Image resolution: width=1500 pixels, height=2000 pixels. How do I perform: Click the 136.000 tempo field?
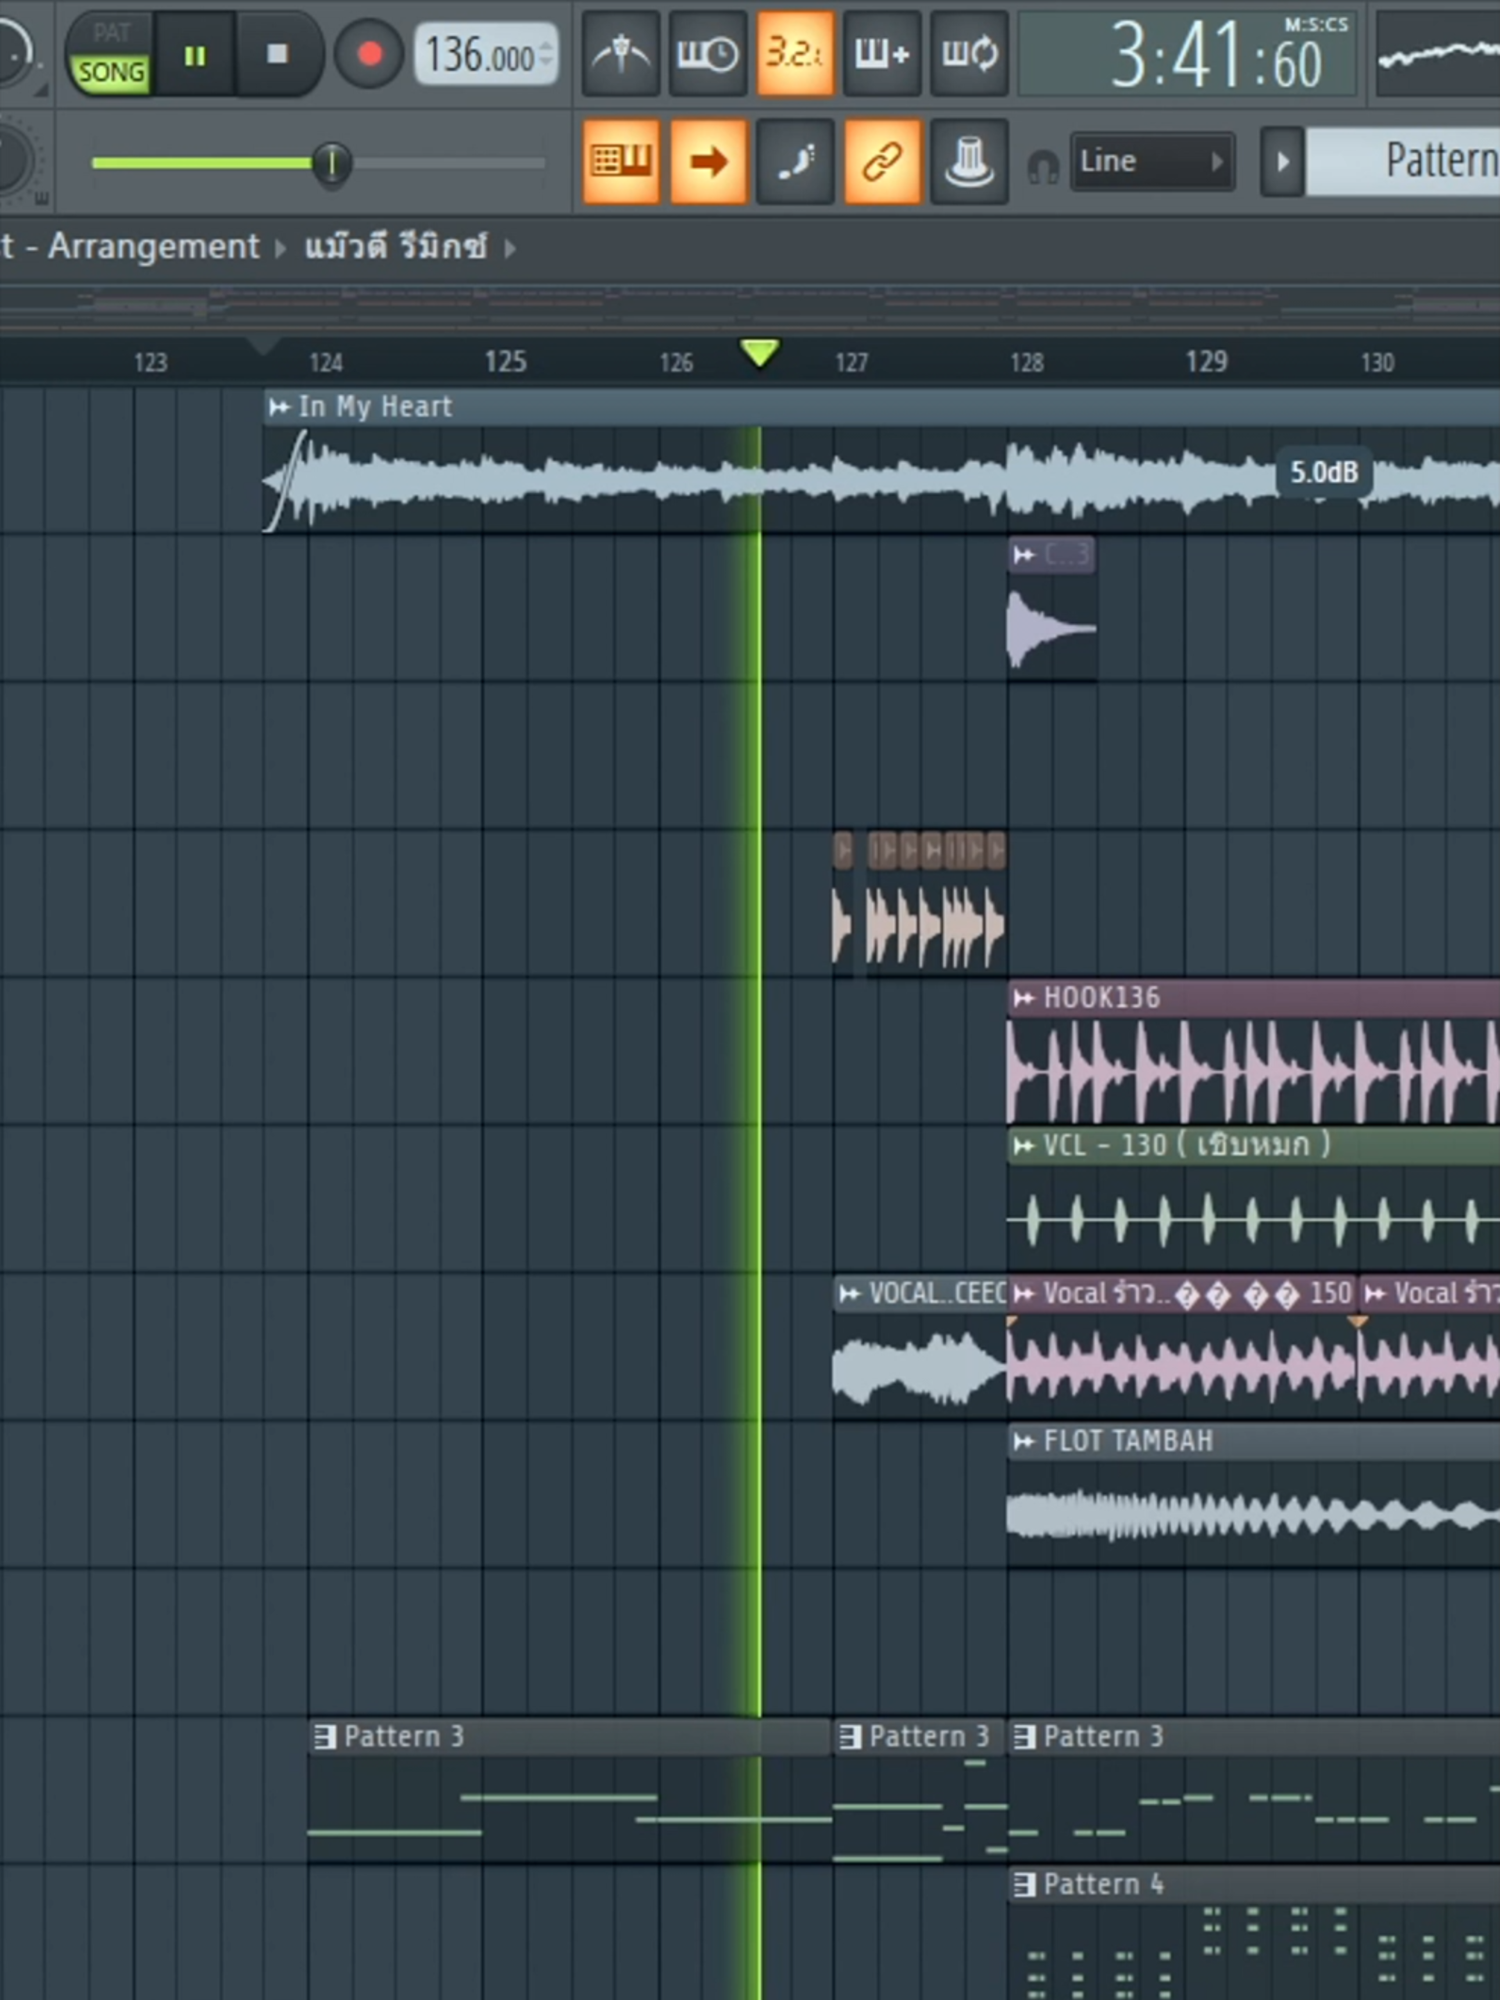pyautogui.click(x=486, y=55)
